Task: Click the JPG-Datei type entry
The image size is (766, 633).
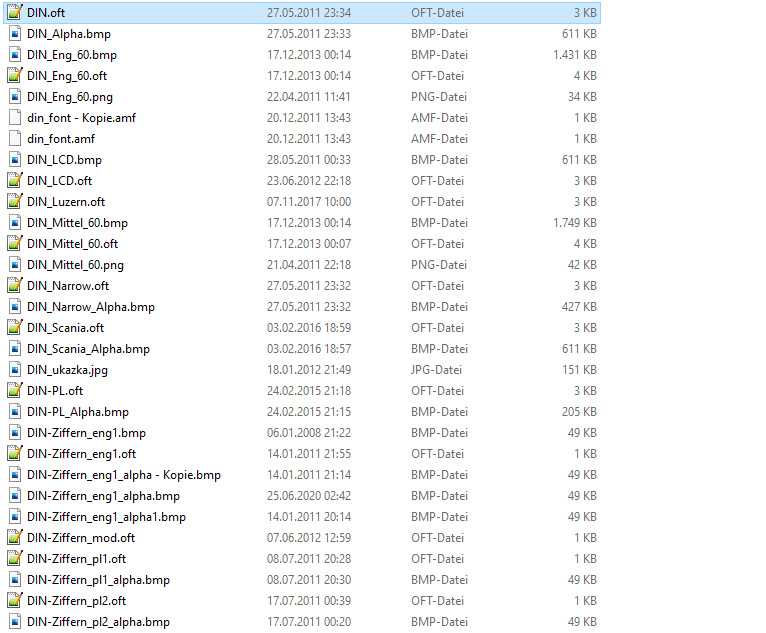Action: point(436,370)
